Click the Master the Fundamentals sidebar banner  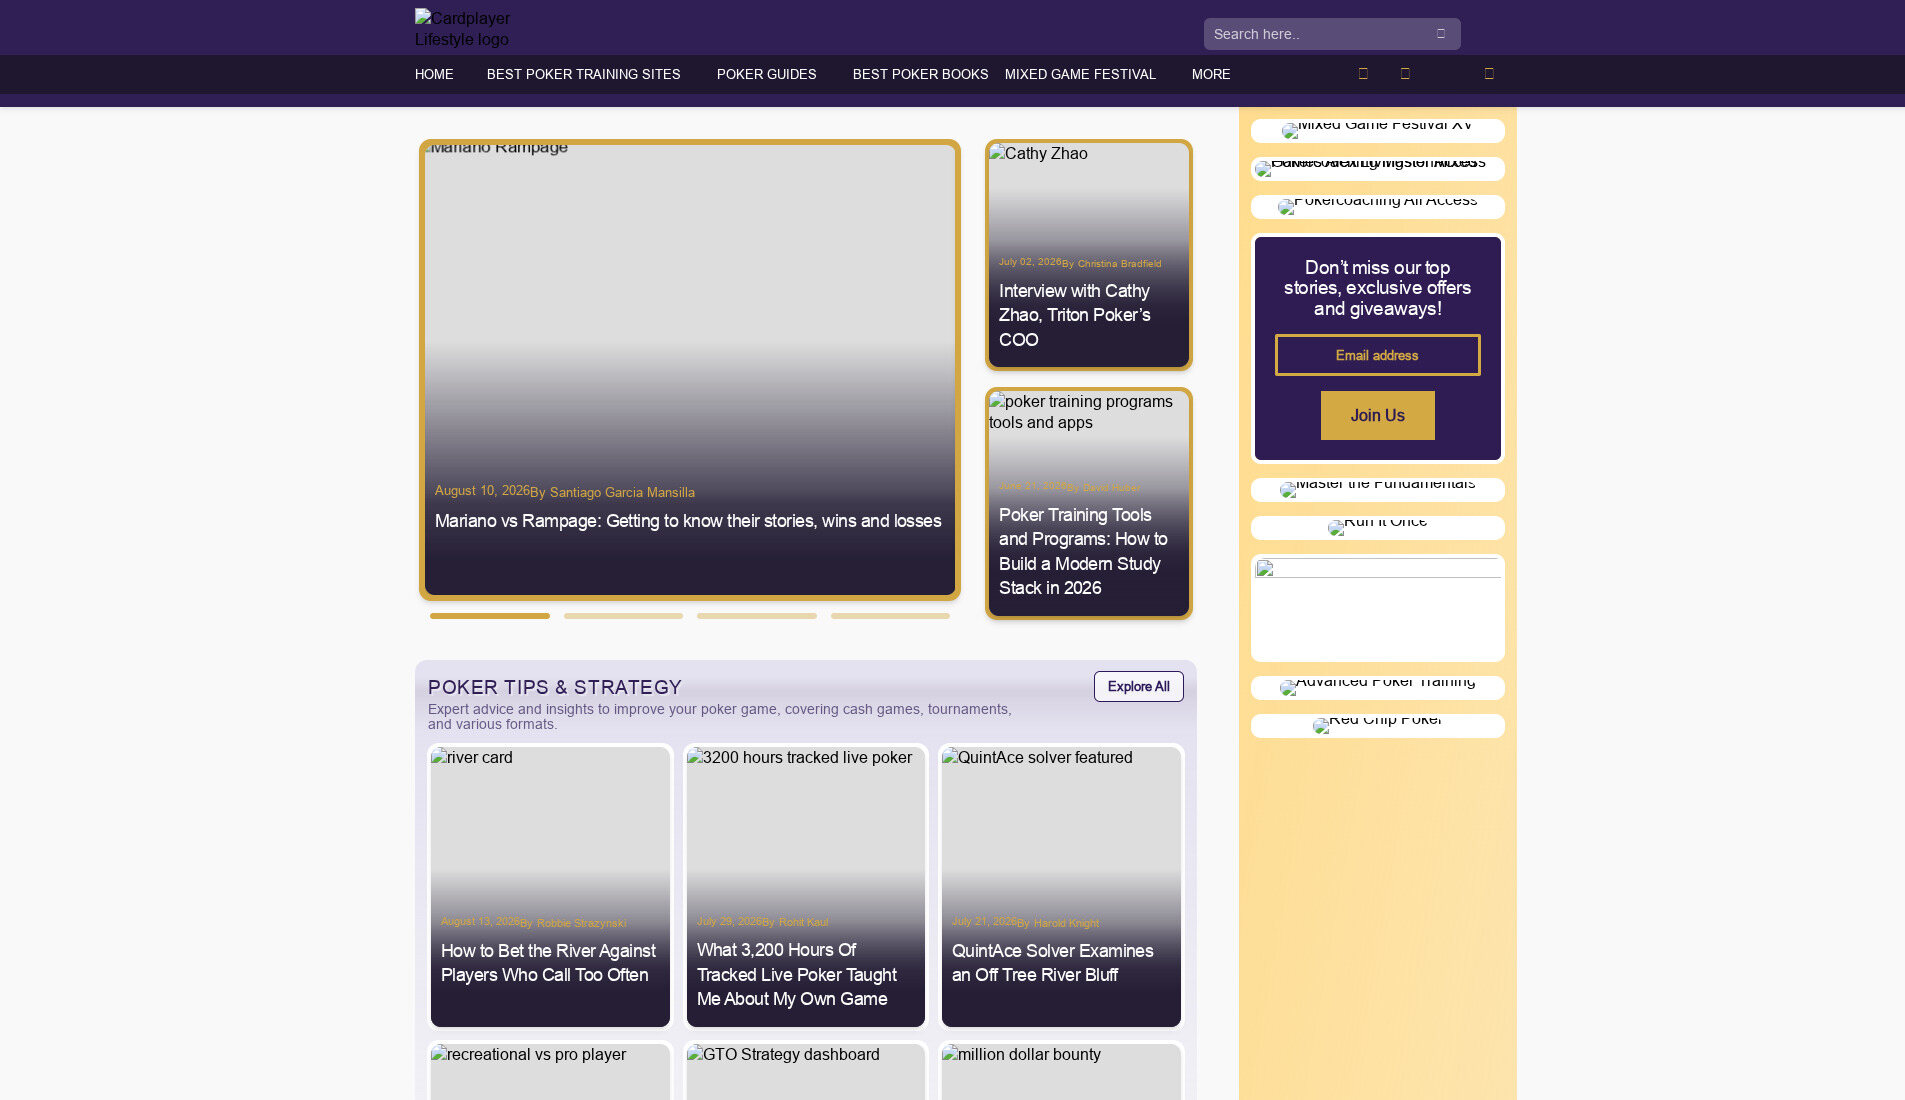[x=1377, y=490]
